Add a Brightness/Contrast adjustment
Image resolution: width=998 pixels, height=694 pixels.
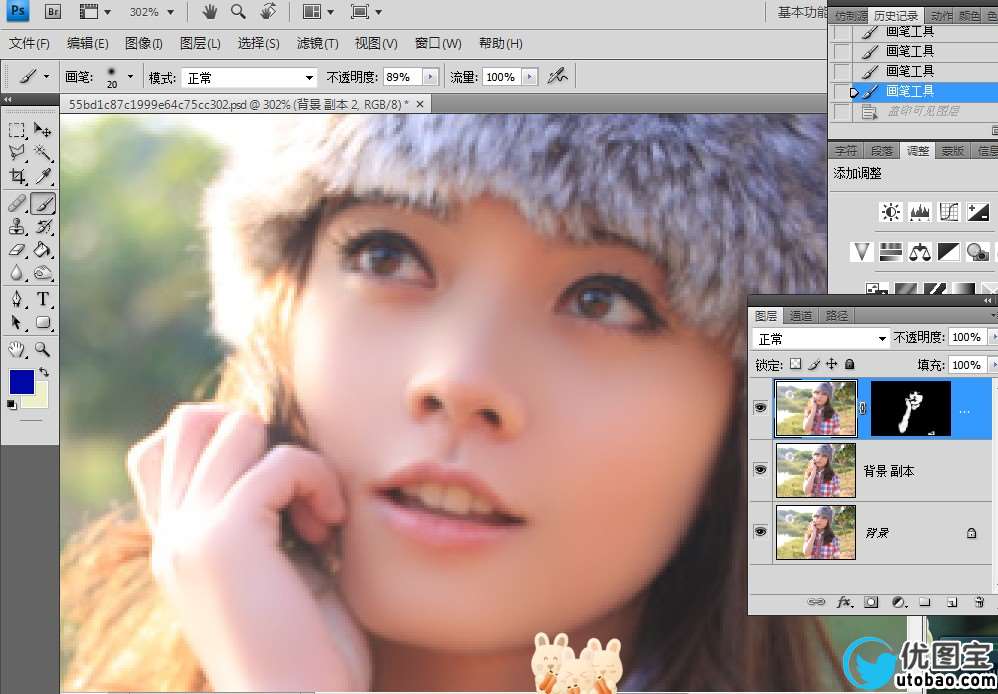click(890, 212)
